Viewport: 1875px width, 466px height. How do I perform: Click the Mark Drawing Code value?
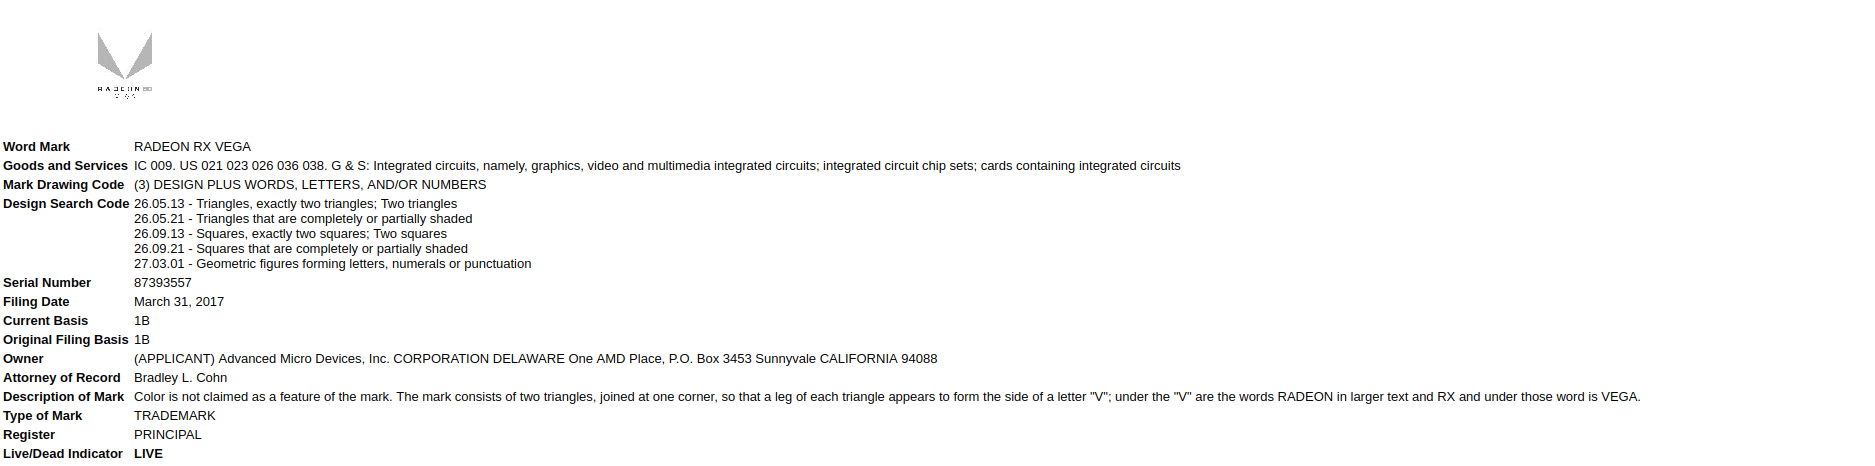tap(310, 185)
